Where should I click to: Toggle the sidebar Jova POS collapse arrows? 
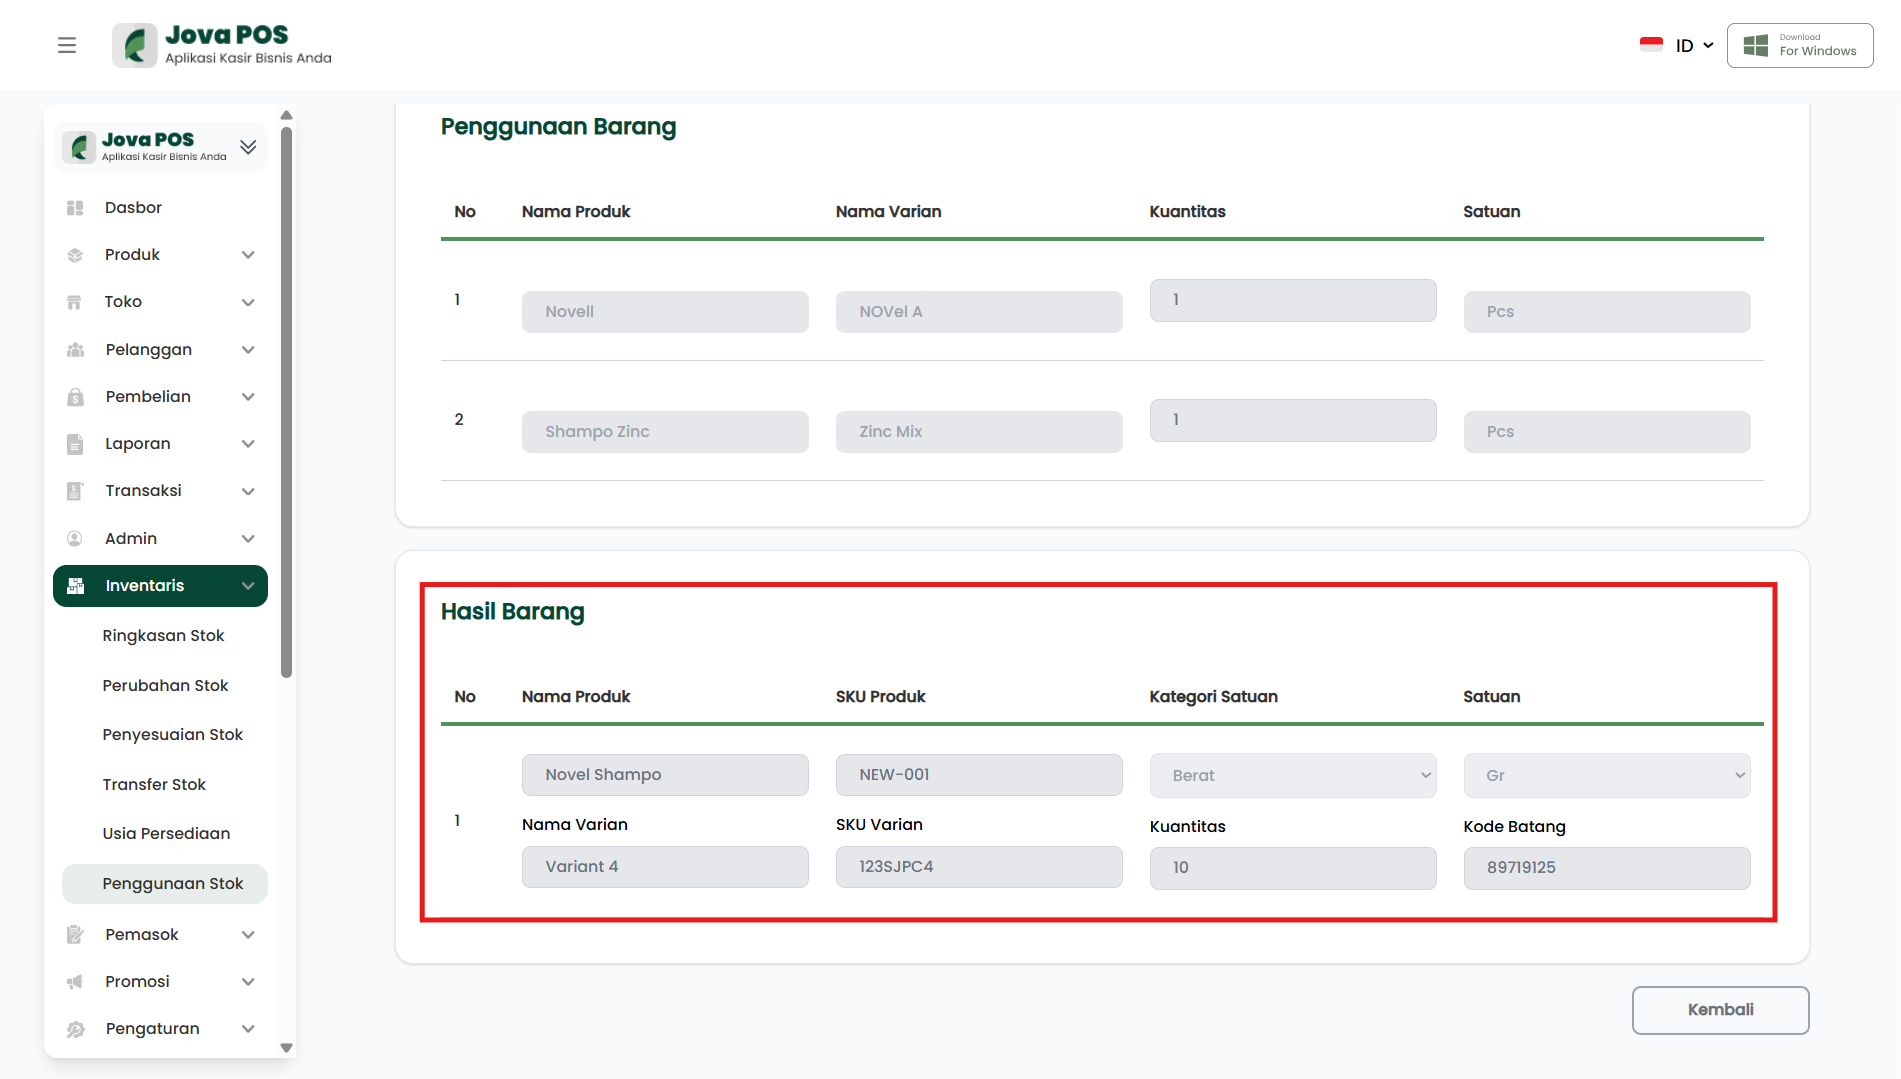(248, 147)
